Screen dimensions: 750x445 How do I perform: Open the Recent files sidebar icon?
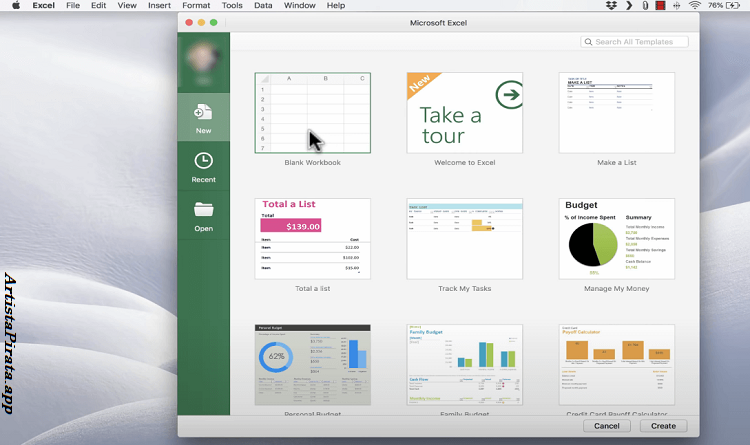pos(203,161)
